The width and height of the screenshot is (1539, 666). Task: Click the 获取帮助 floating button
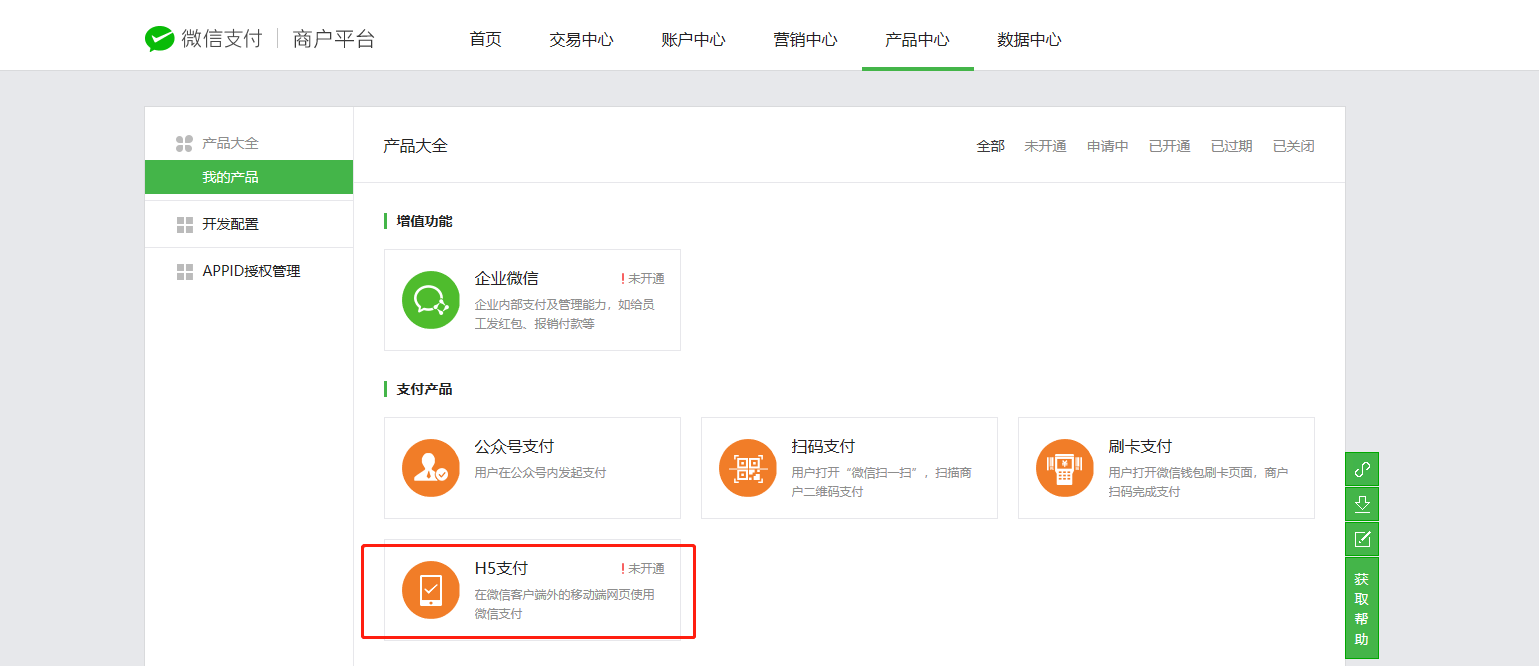[x=1362, y=608]
